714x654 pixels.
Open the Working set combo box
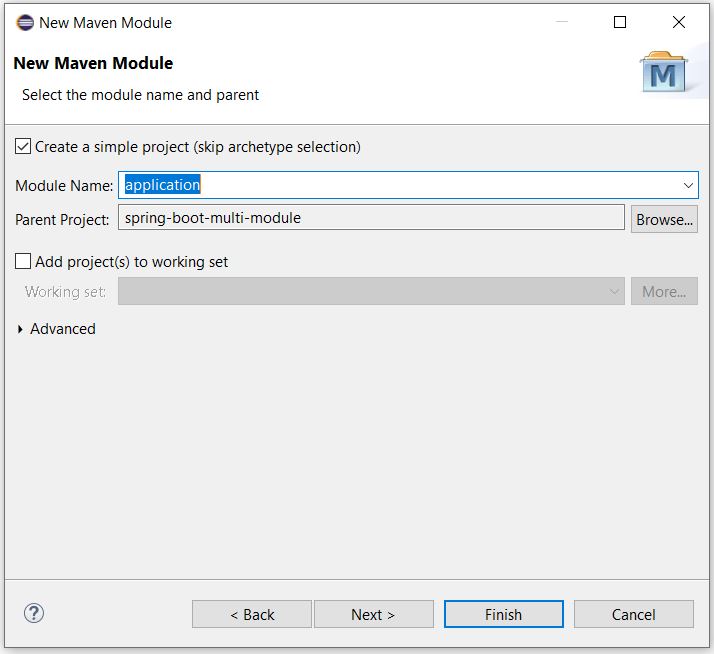point(371,292)
